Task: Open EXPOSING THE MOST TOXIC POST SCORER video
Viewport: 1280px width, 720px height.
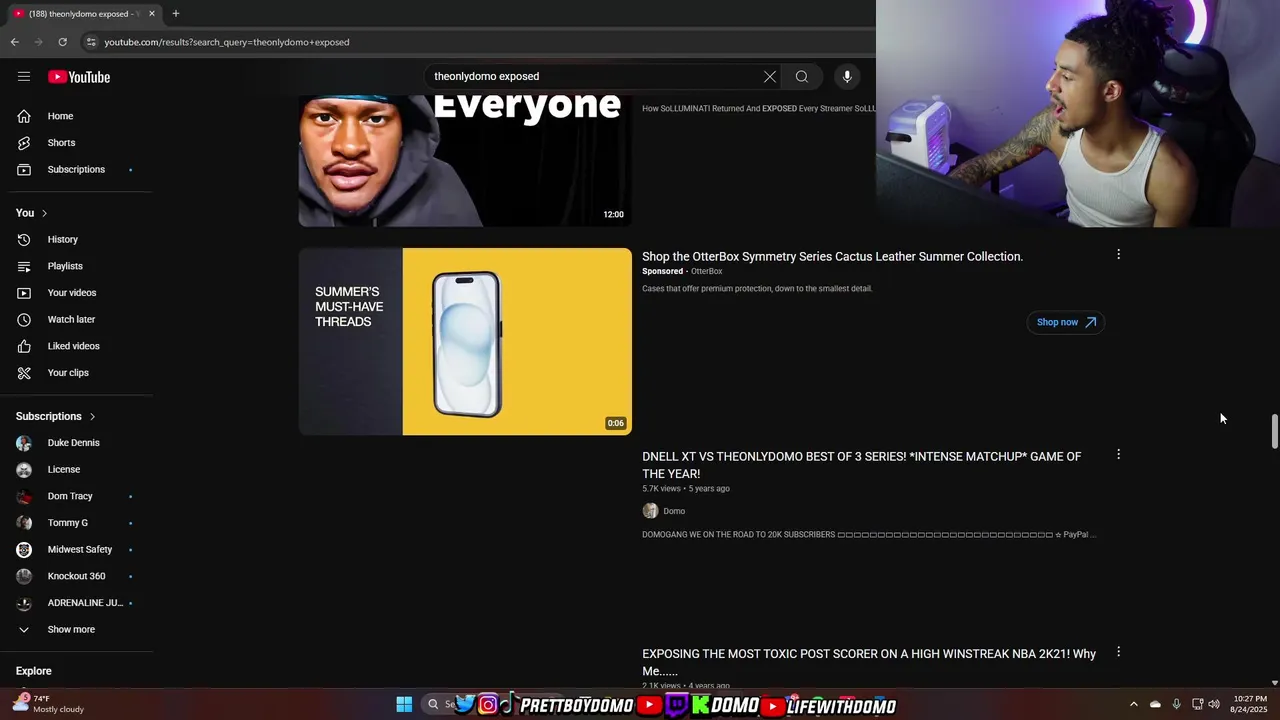Action: coord(869,662)
